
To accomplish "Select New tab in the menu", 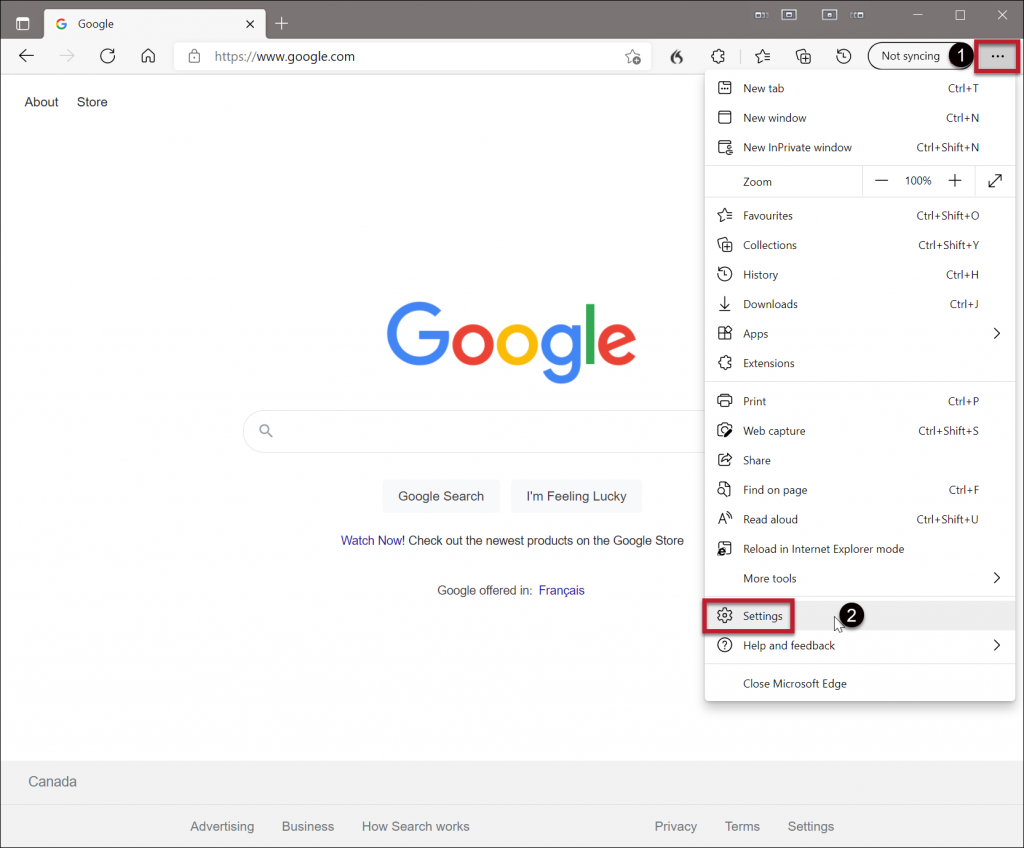I will 859,88.
